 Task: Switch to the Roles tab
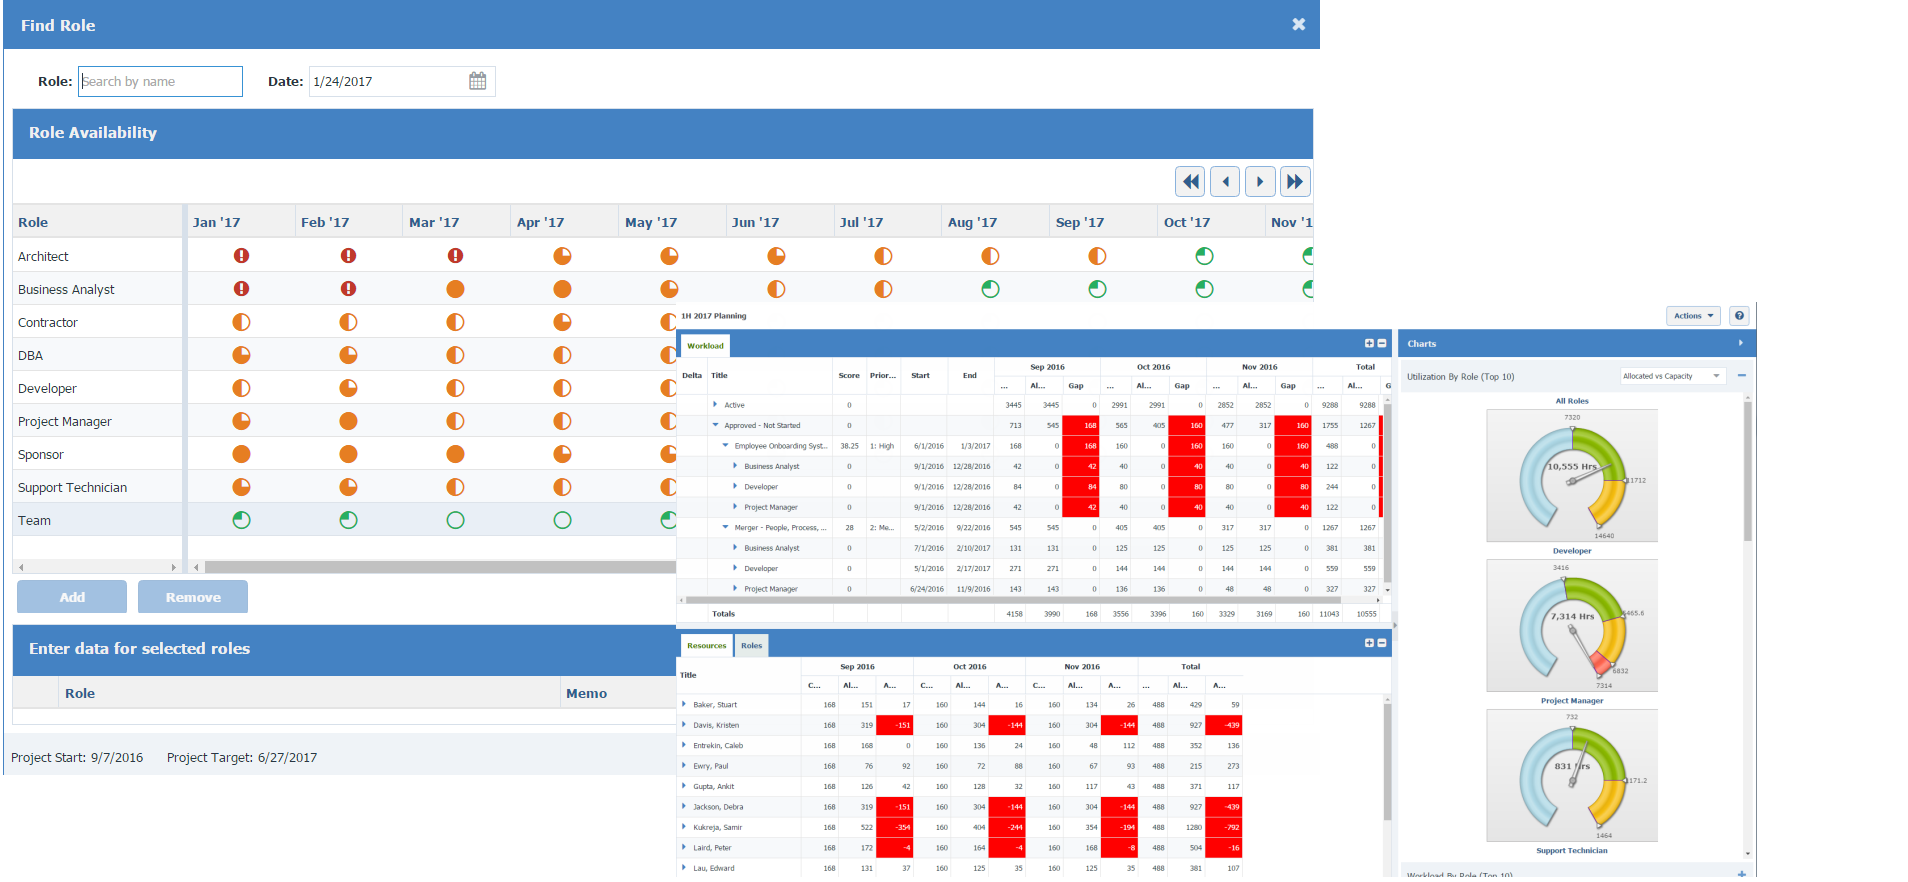pyautogui.click(x=751, y=646)
